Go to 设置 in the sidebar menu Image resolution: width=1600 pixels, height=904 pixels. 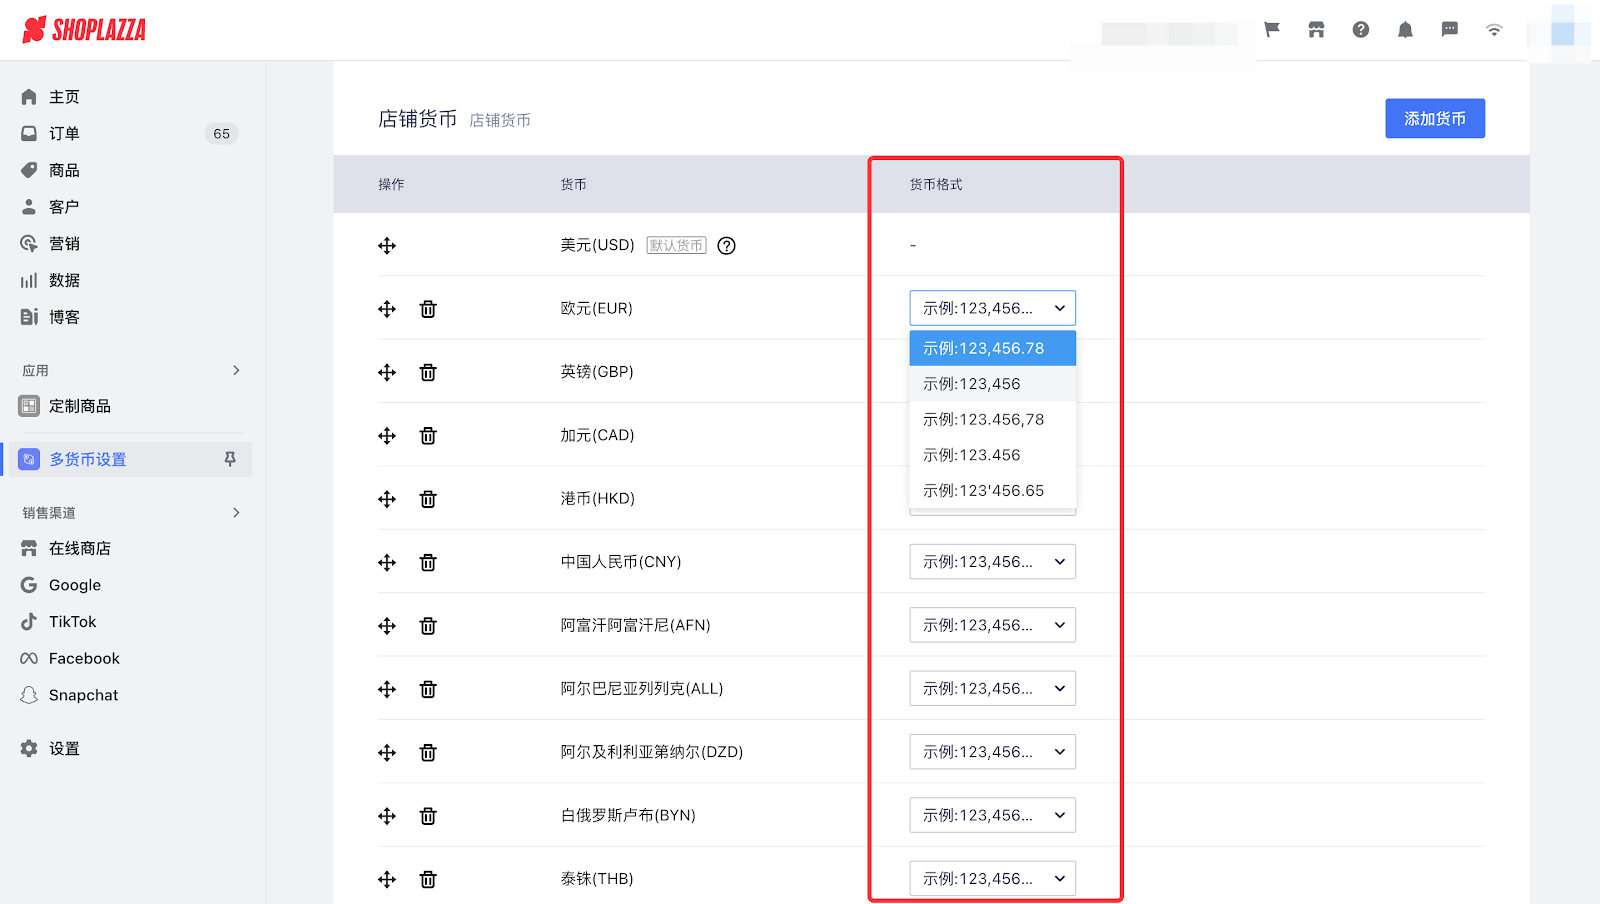(62, 747)
